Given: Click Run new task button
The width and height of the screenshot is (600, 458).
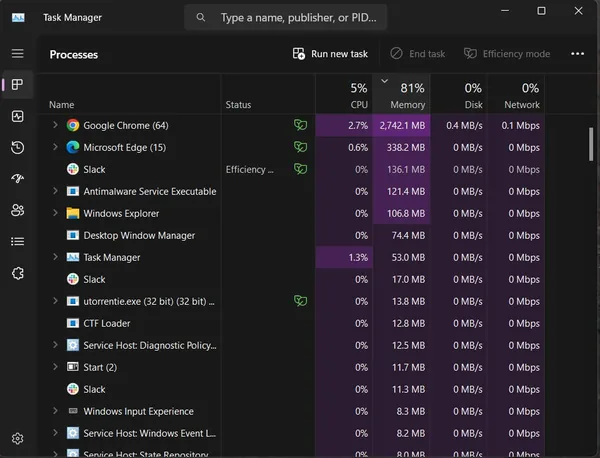Looking at the screenshot, I should click(x=330, y=54).
